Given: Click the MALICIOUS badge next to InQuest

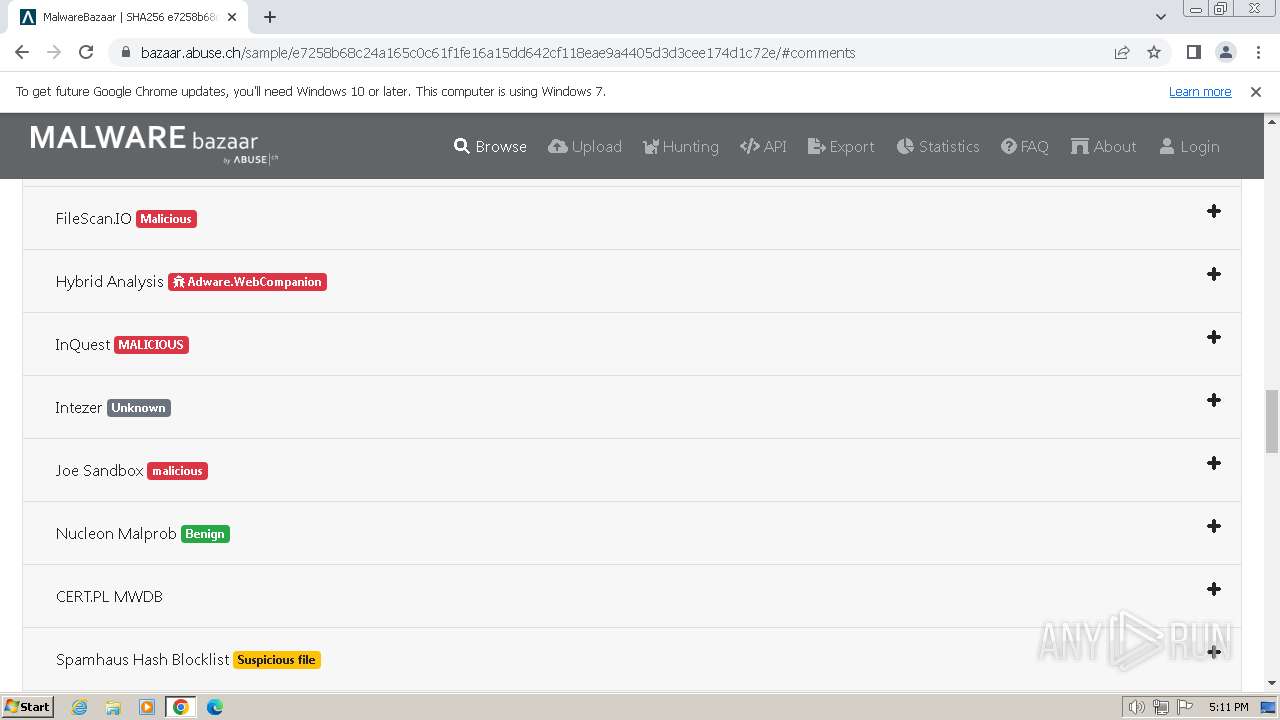Looking at the screenshot, I should pos(151,345).
